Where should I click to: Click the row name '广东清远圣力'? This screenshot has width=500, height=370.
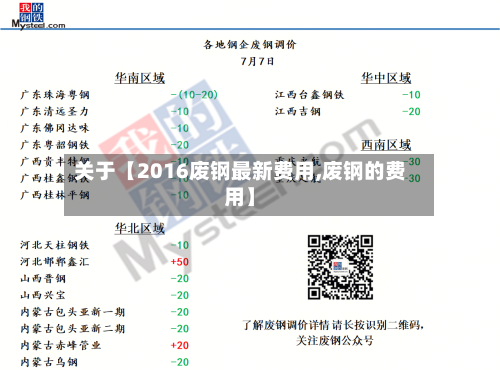pos(55,112)
